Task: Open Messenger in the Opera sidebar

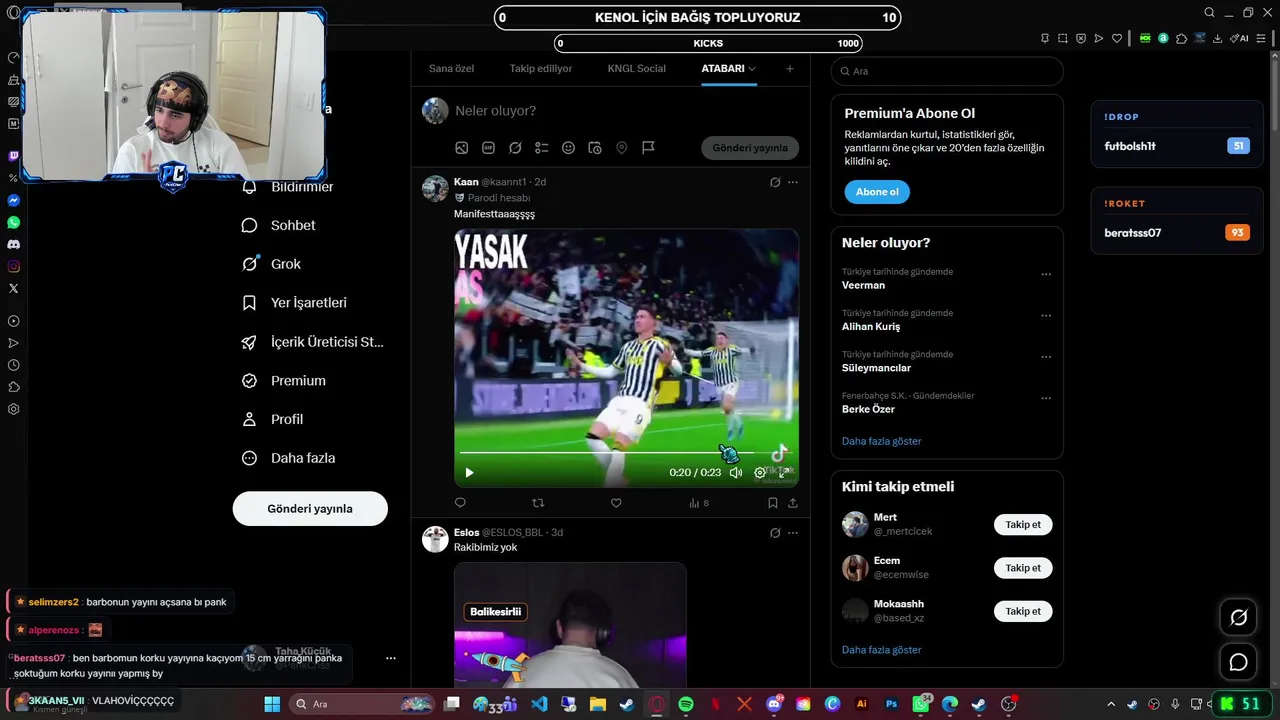Action: pos(13,200)
